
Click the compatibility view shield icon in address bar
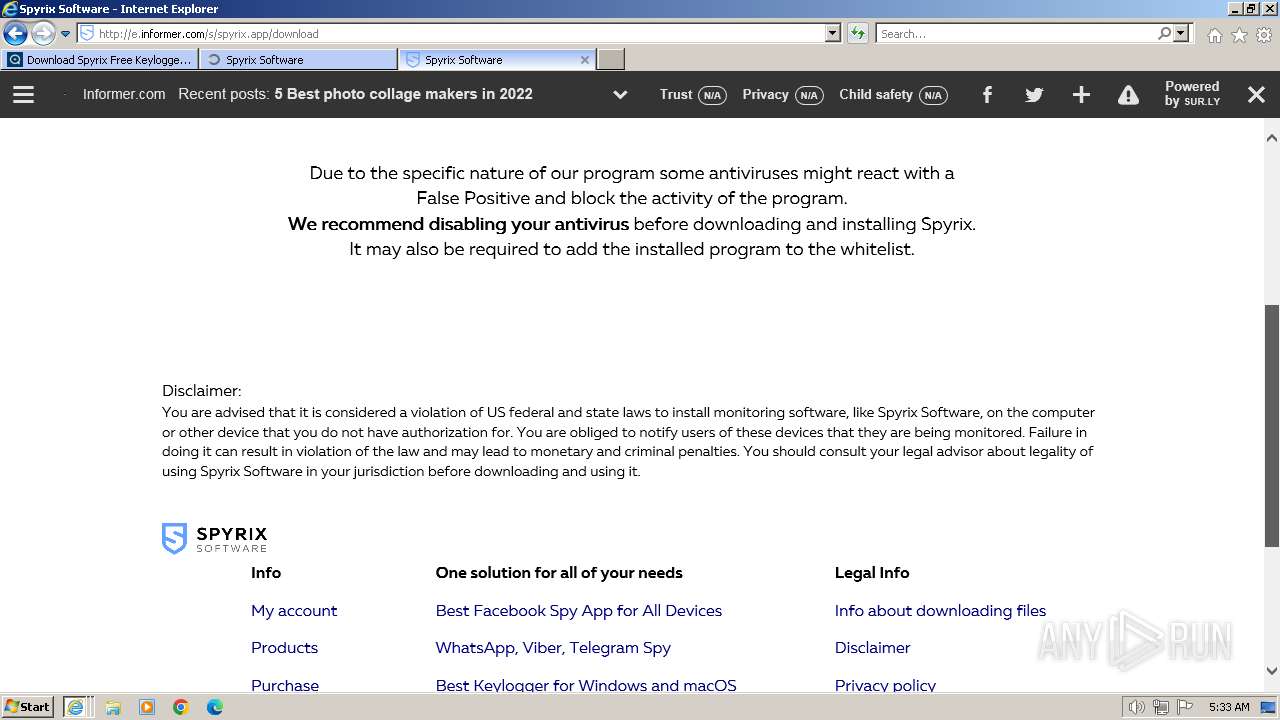pyautogui.click(x=87, y=33)
